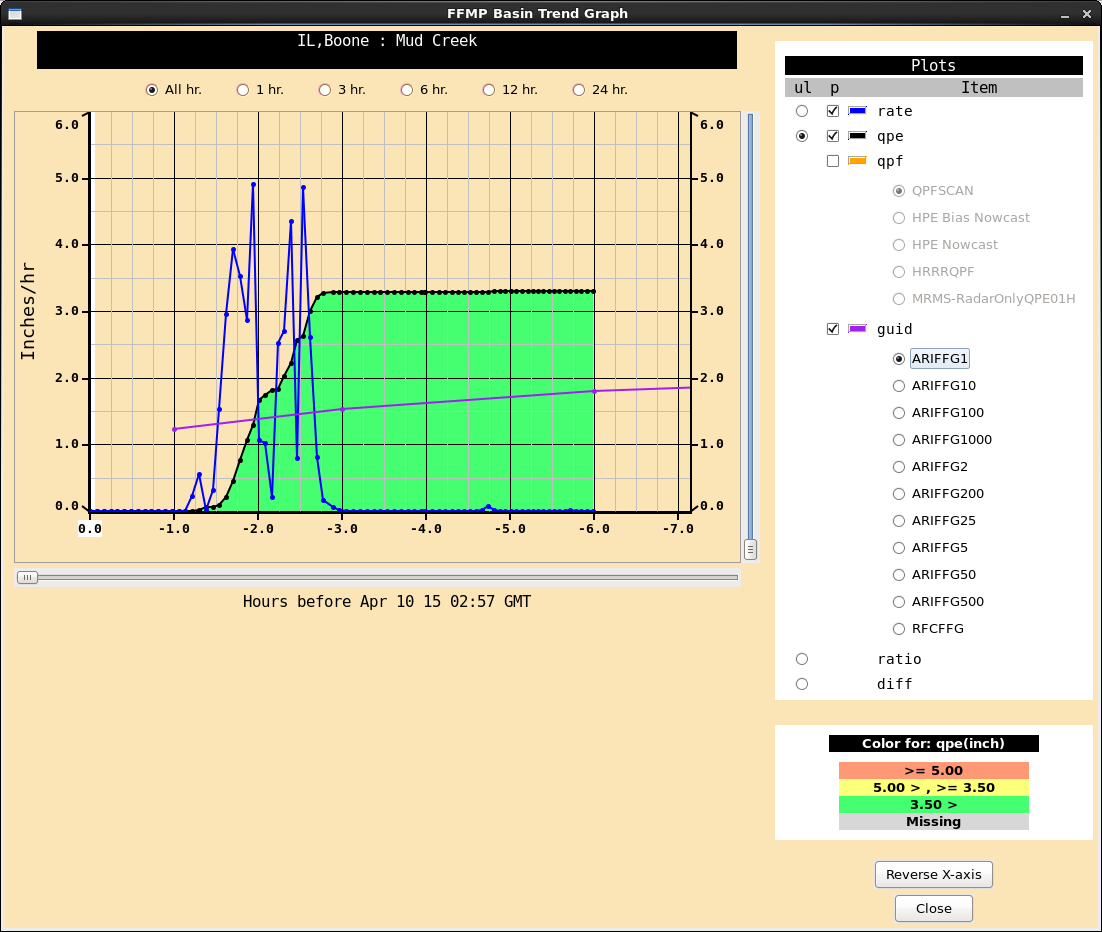The image size is (1102, 932).
Task: Click the gray Missing legend color
Action: click(x=933, y=821)
